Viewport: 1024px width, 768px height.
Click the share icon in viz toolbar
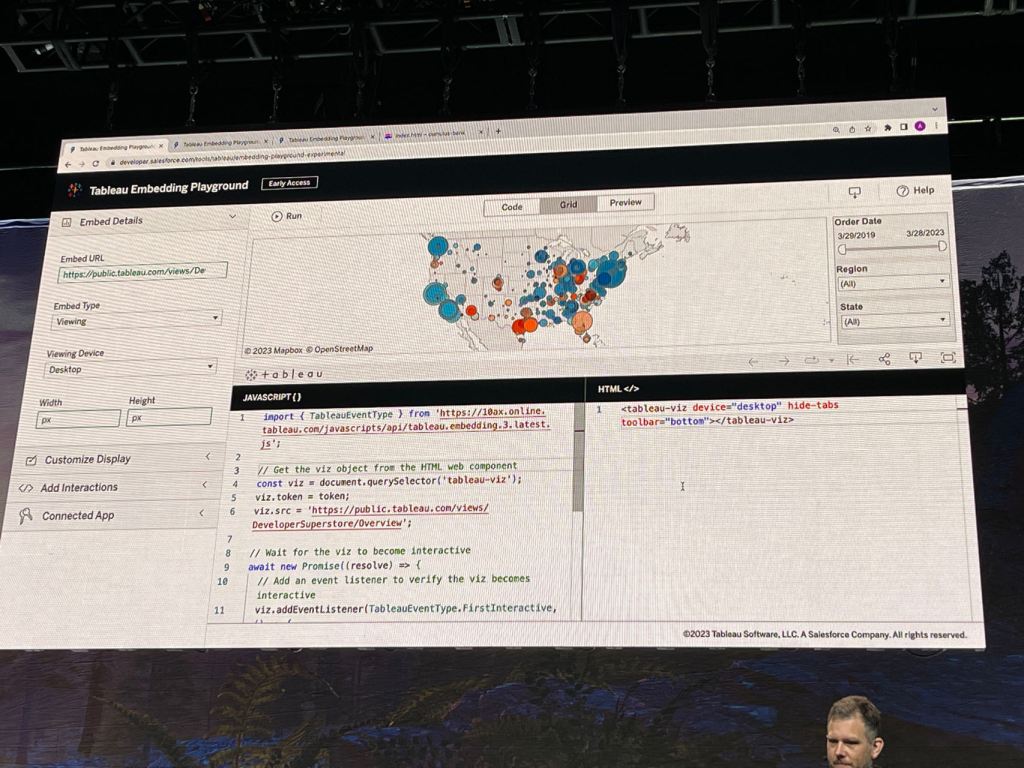(884, 359)
